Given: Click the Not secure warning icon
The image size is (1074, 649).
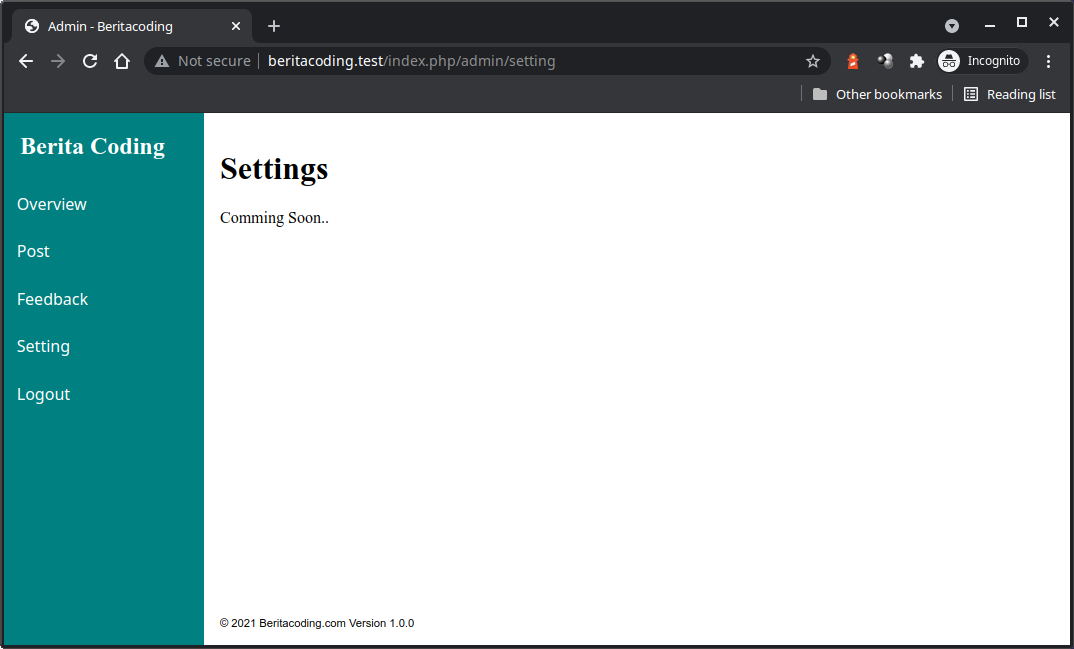Looking at the screenshot, I should click(x=162, y=61).
